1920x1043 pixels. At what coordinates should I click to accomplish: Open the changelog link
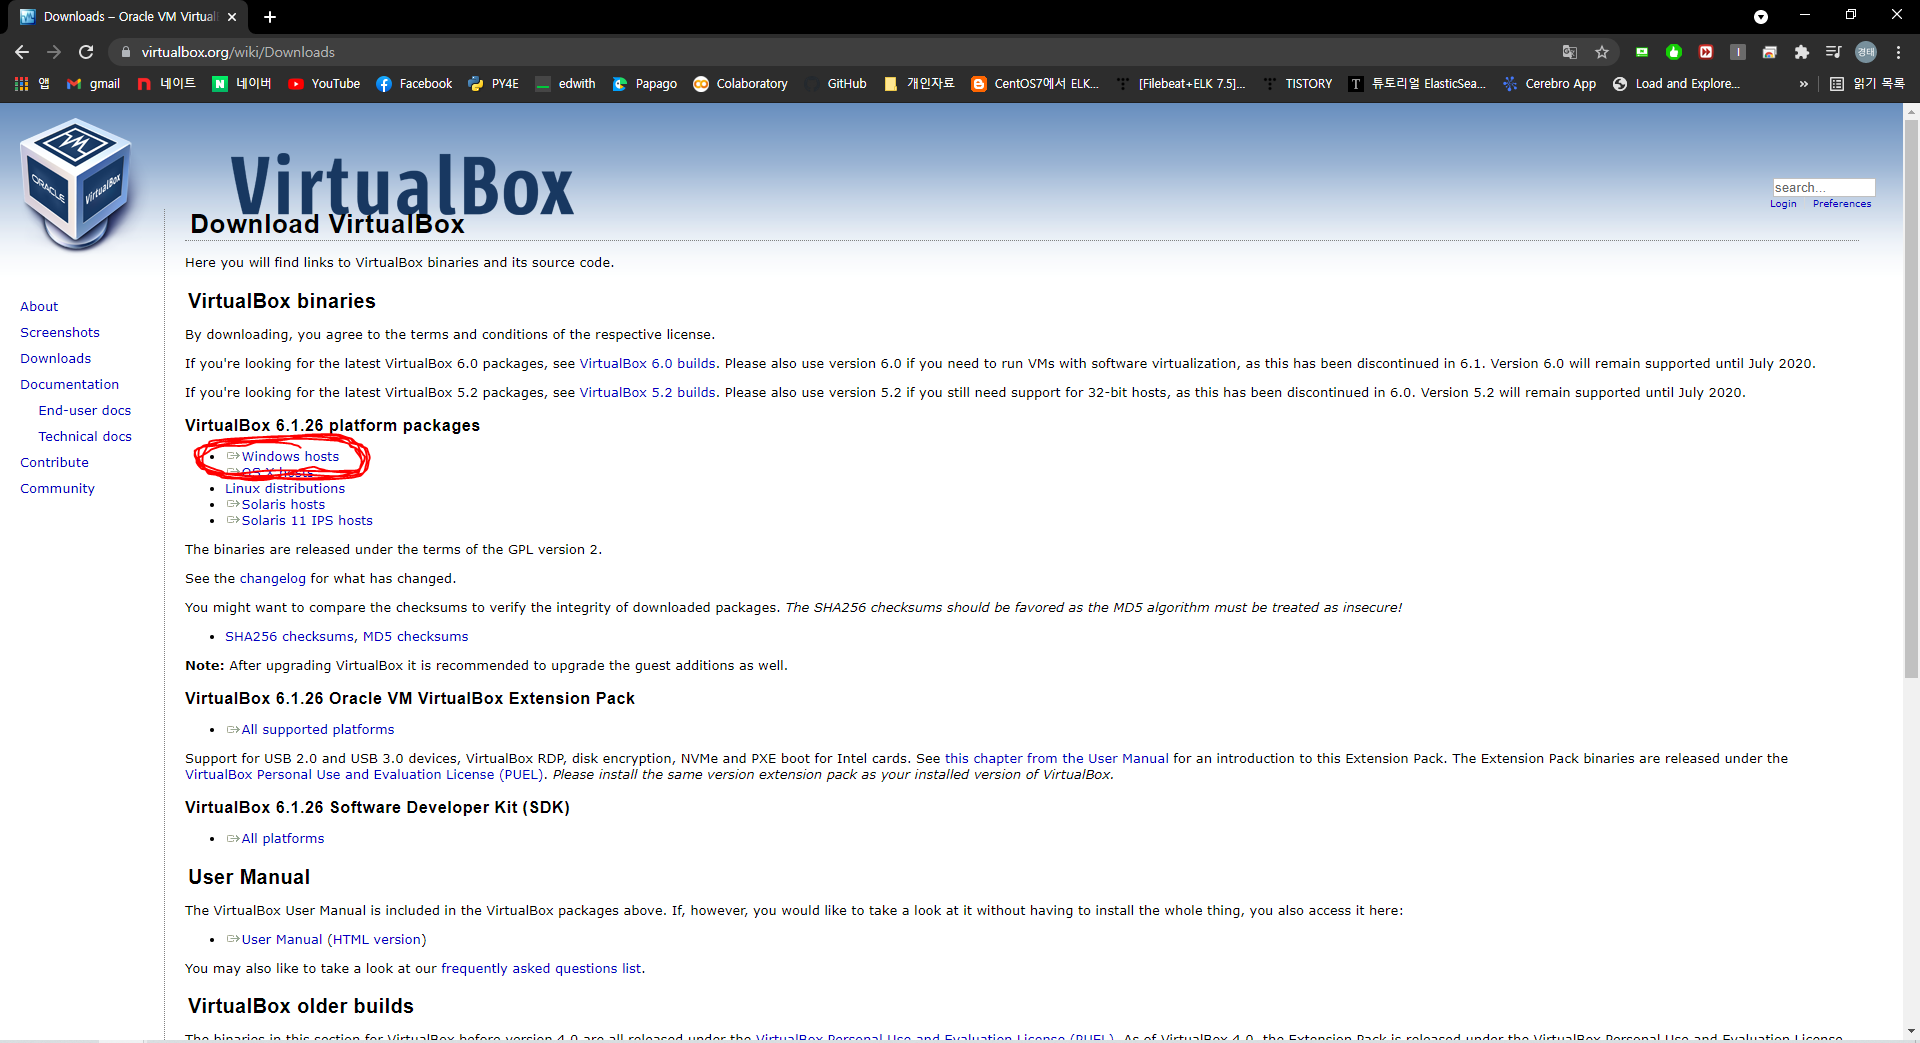point(272,579)
